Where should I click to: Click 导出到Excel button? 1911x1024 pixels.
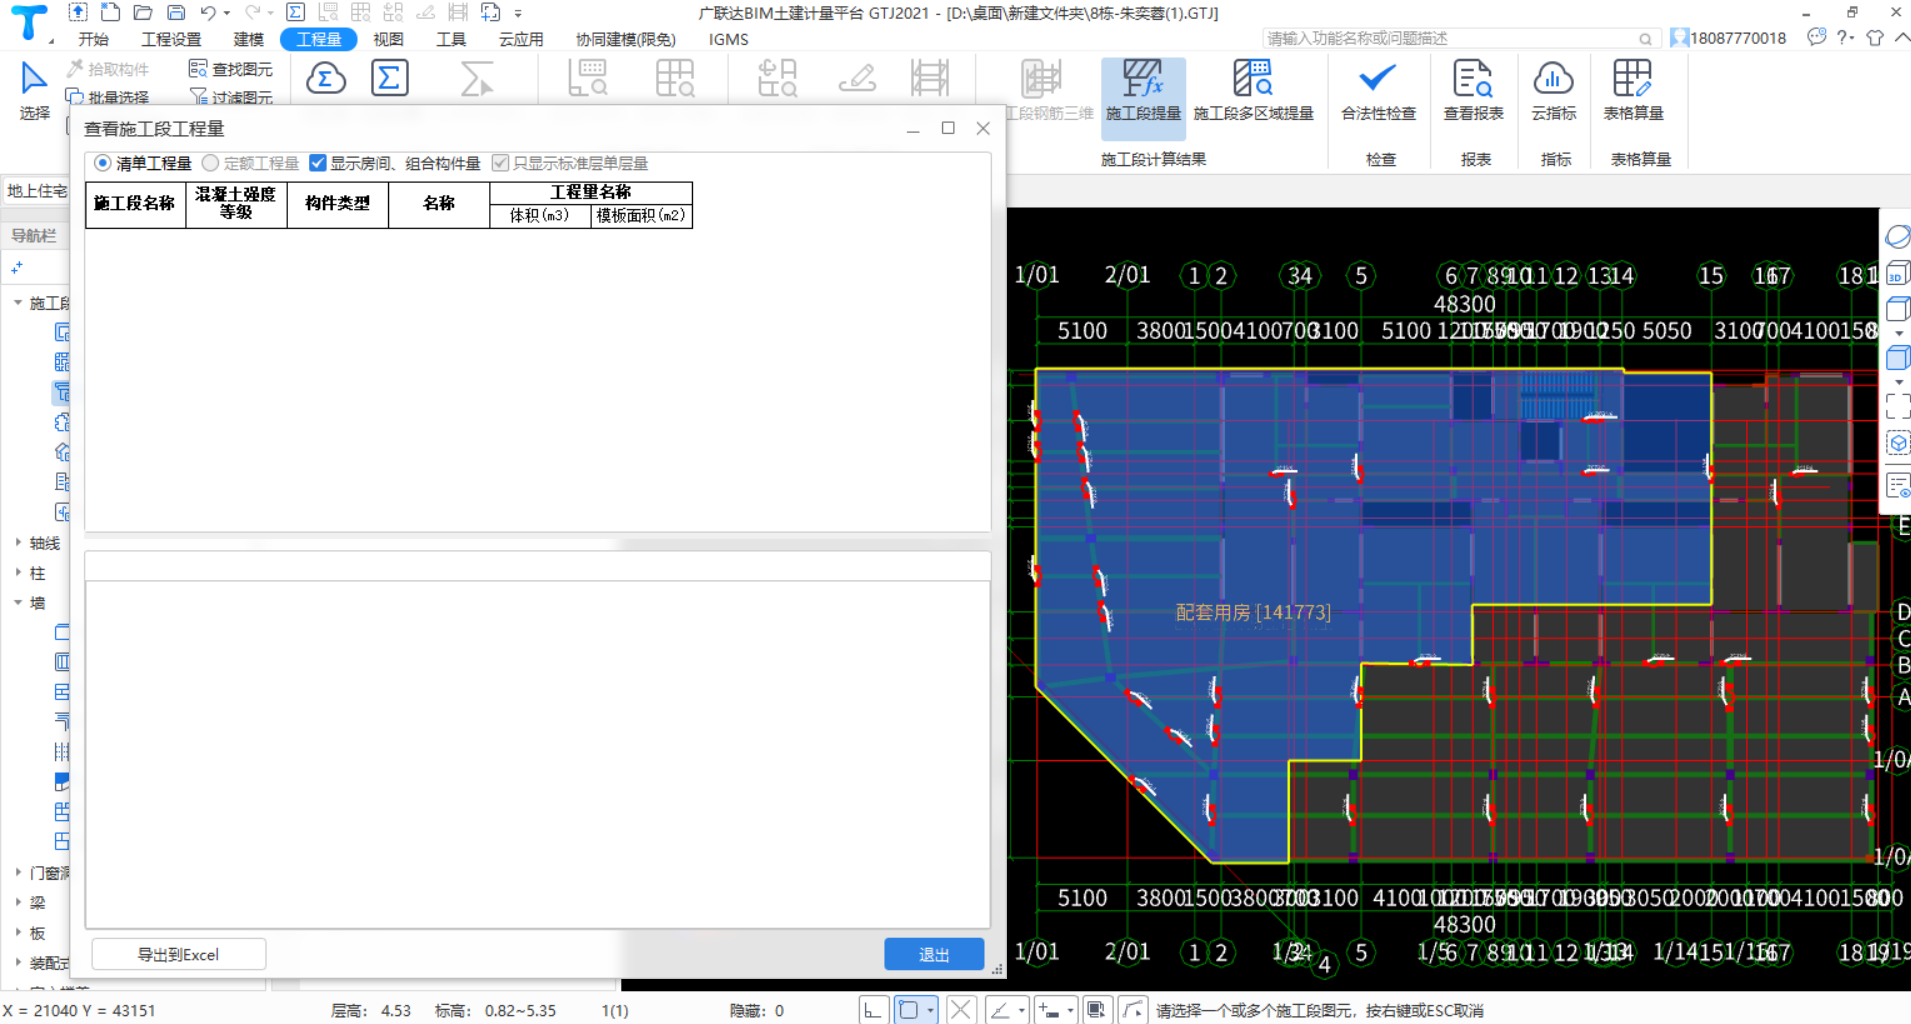point(178,954)
